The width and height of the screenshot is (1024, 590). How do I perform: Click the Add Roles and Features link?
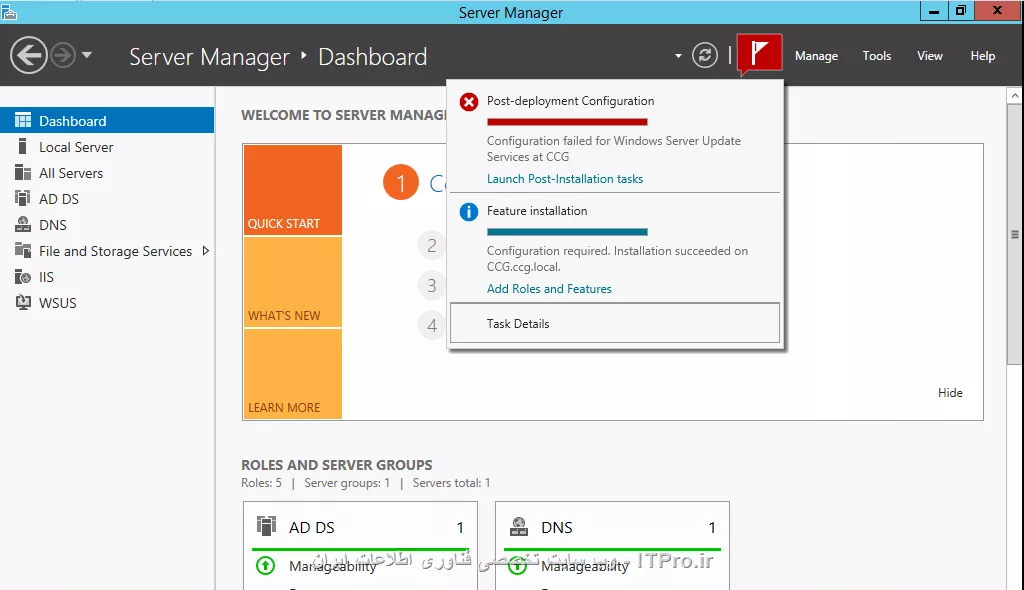549,289
